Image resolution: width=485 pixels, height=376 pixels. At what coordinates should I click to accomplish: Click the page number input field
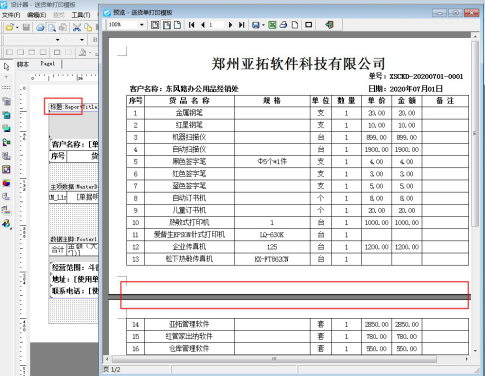click(216, 25)
